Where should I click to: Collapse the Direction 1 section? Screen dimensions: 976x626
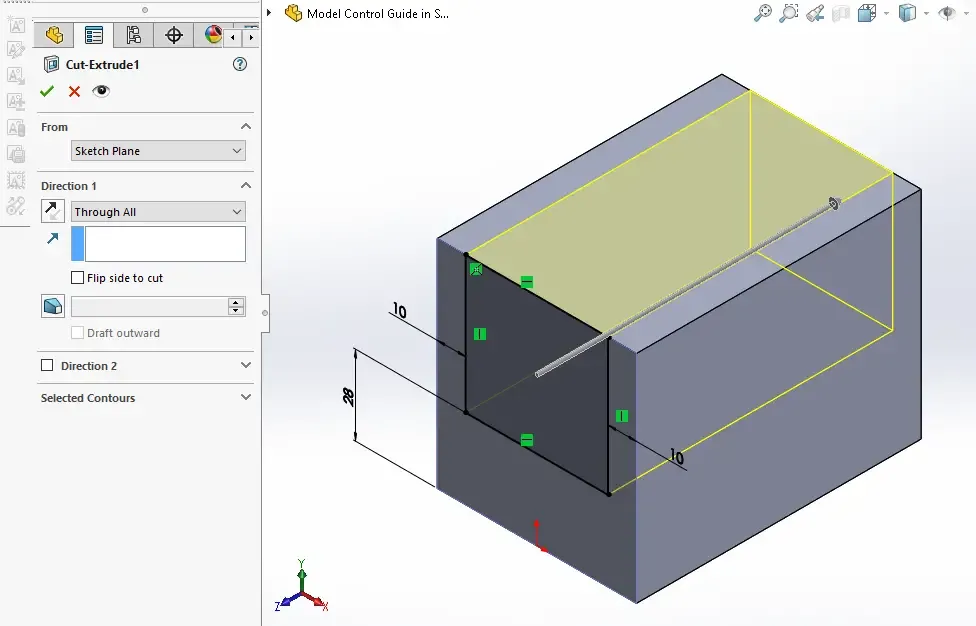pyautogui.click(x=246, y=185)
